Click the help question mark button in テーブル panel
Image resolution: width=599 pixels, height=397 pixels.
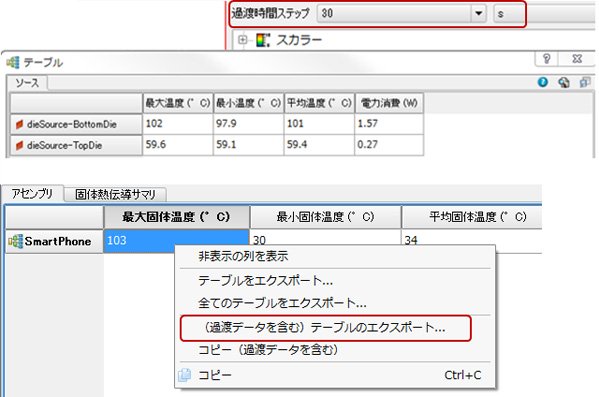pos(547,59)
